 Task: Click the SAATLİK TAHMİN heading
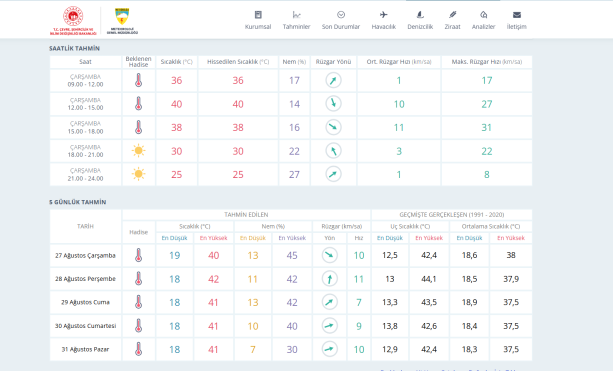tap(74, 48)
